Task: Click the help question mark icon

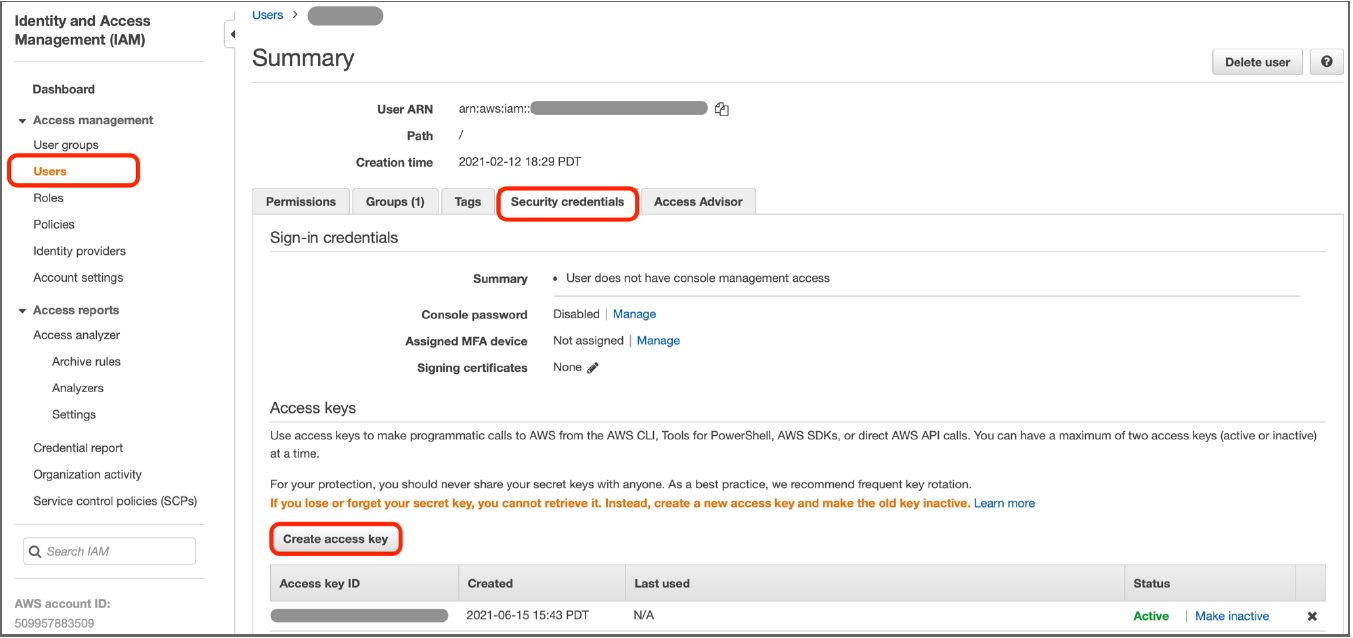Action: [1326, 62]
